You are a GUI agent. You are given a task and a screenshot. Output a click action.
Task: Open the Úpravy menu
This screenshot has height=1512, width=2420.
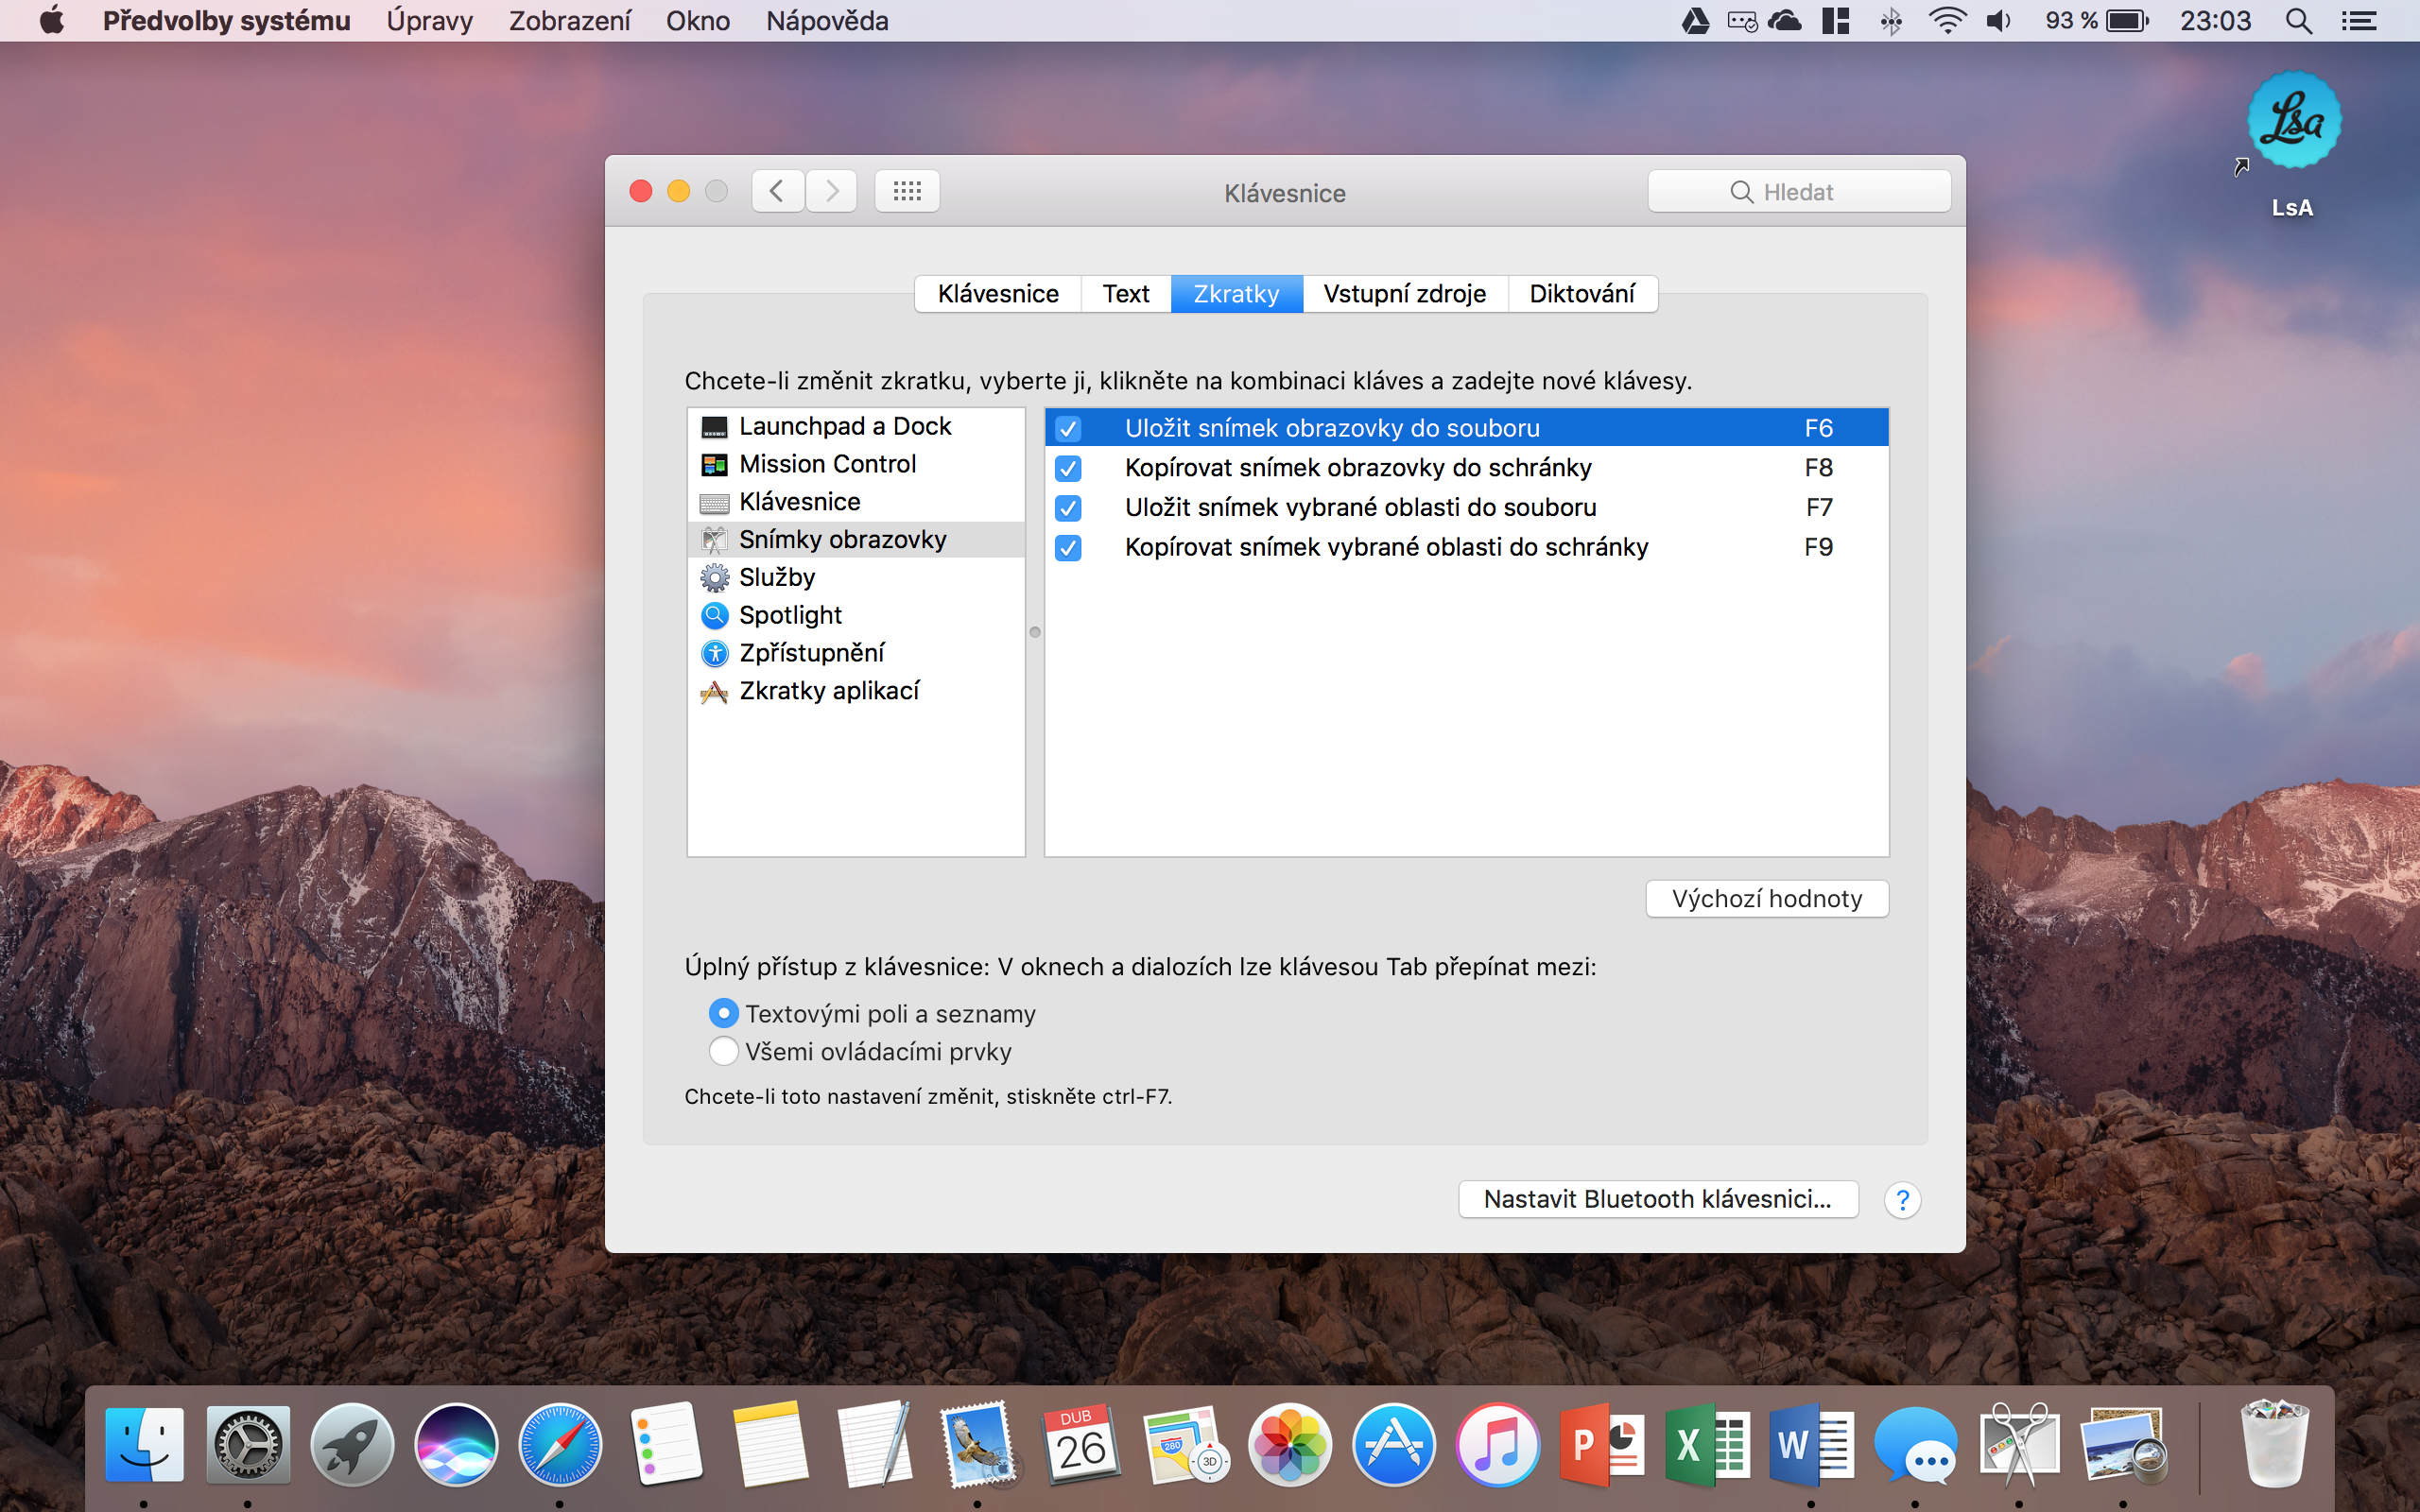click(x=429, y=20)
